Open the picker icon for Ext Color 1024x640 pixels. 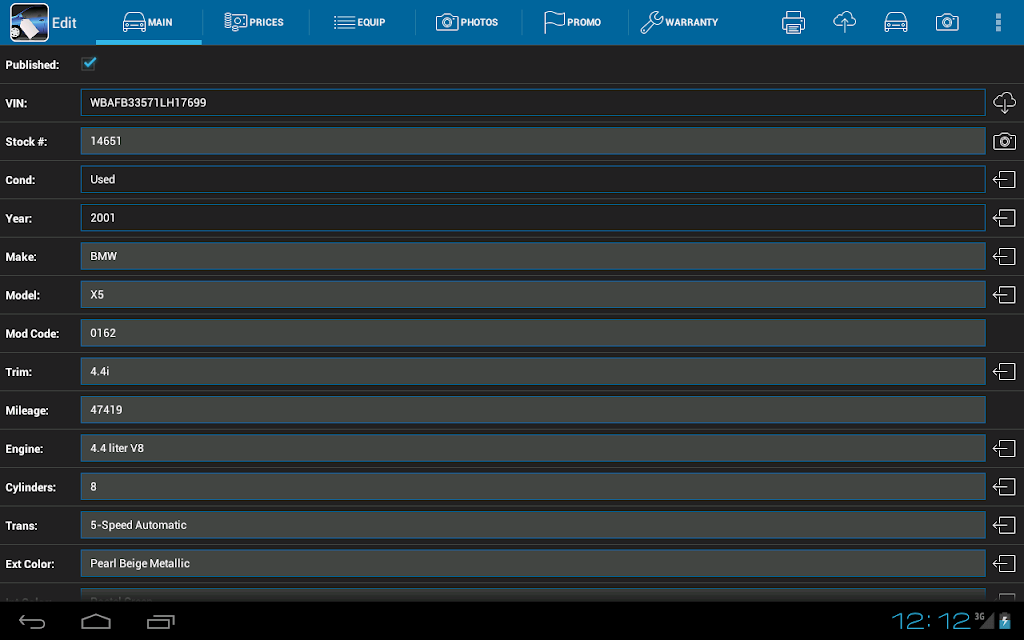[1004, 564]
